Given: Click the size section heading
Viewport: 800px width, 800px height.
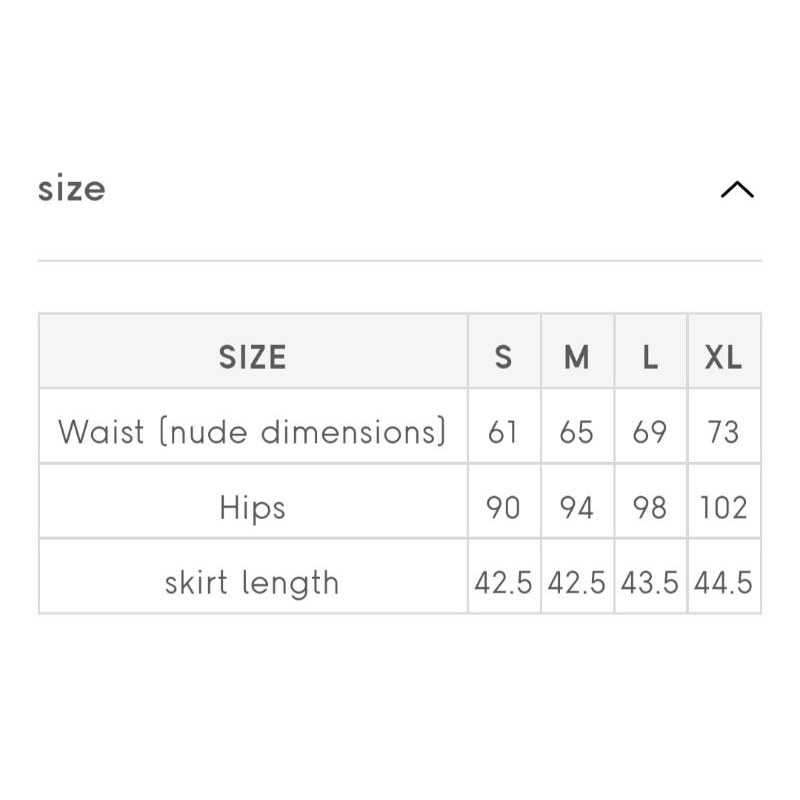Looking at the screenshot, I should 72,188.
